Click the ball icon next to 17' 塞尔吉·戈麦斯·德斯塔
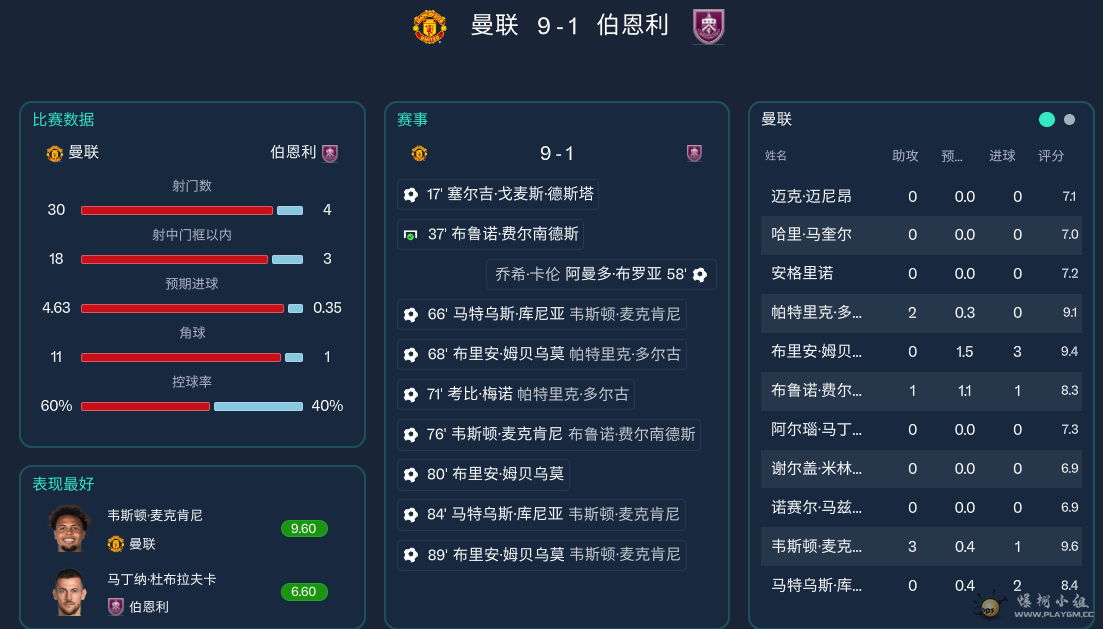 click(410, 194)
